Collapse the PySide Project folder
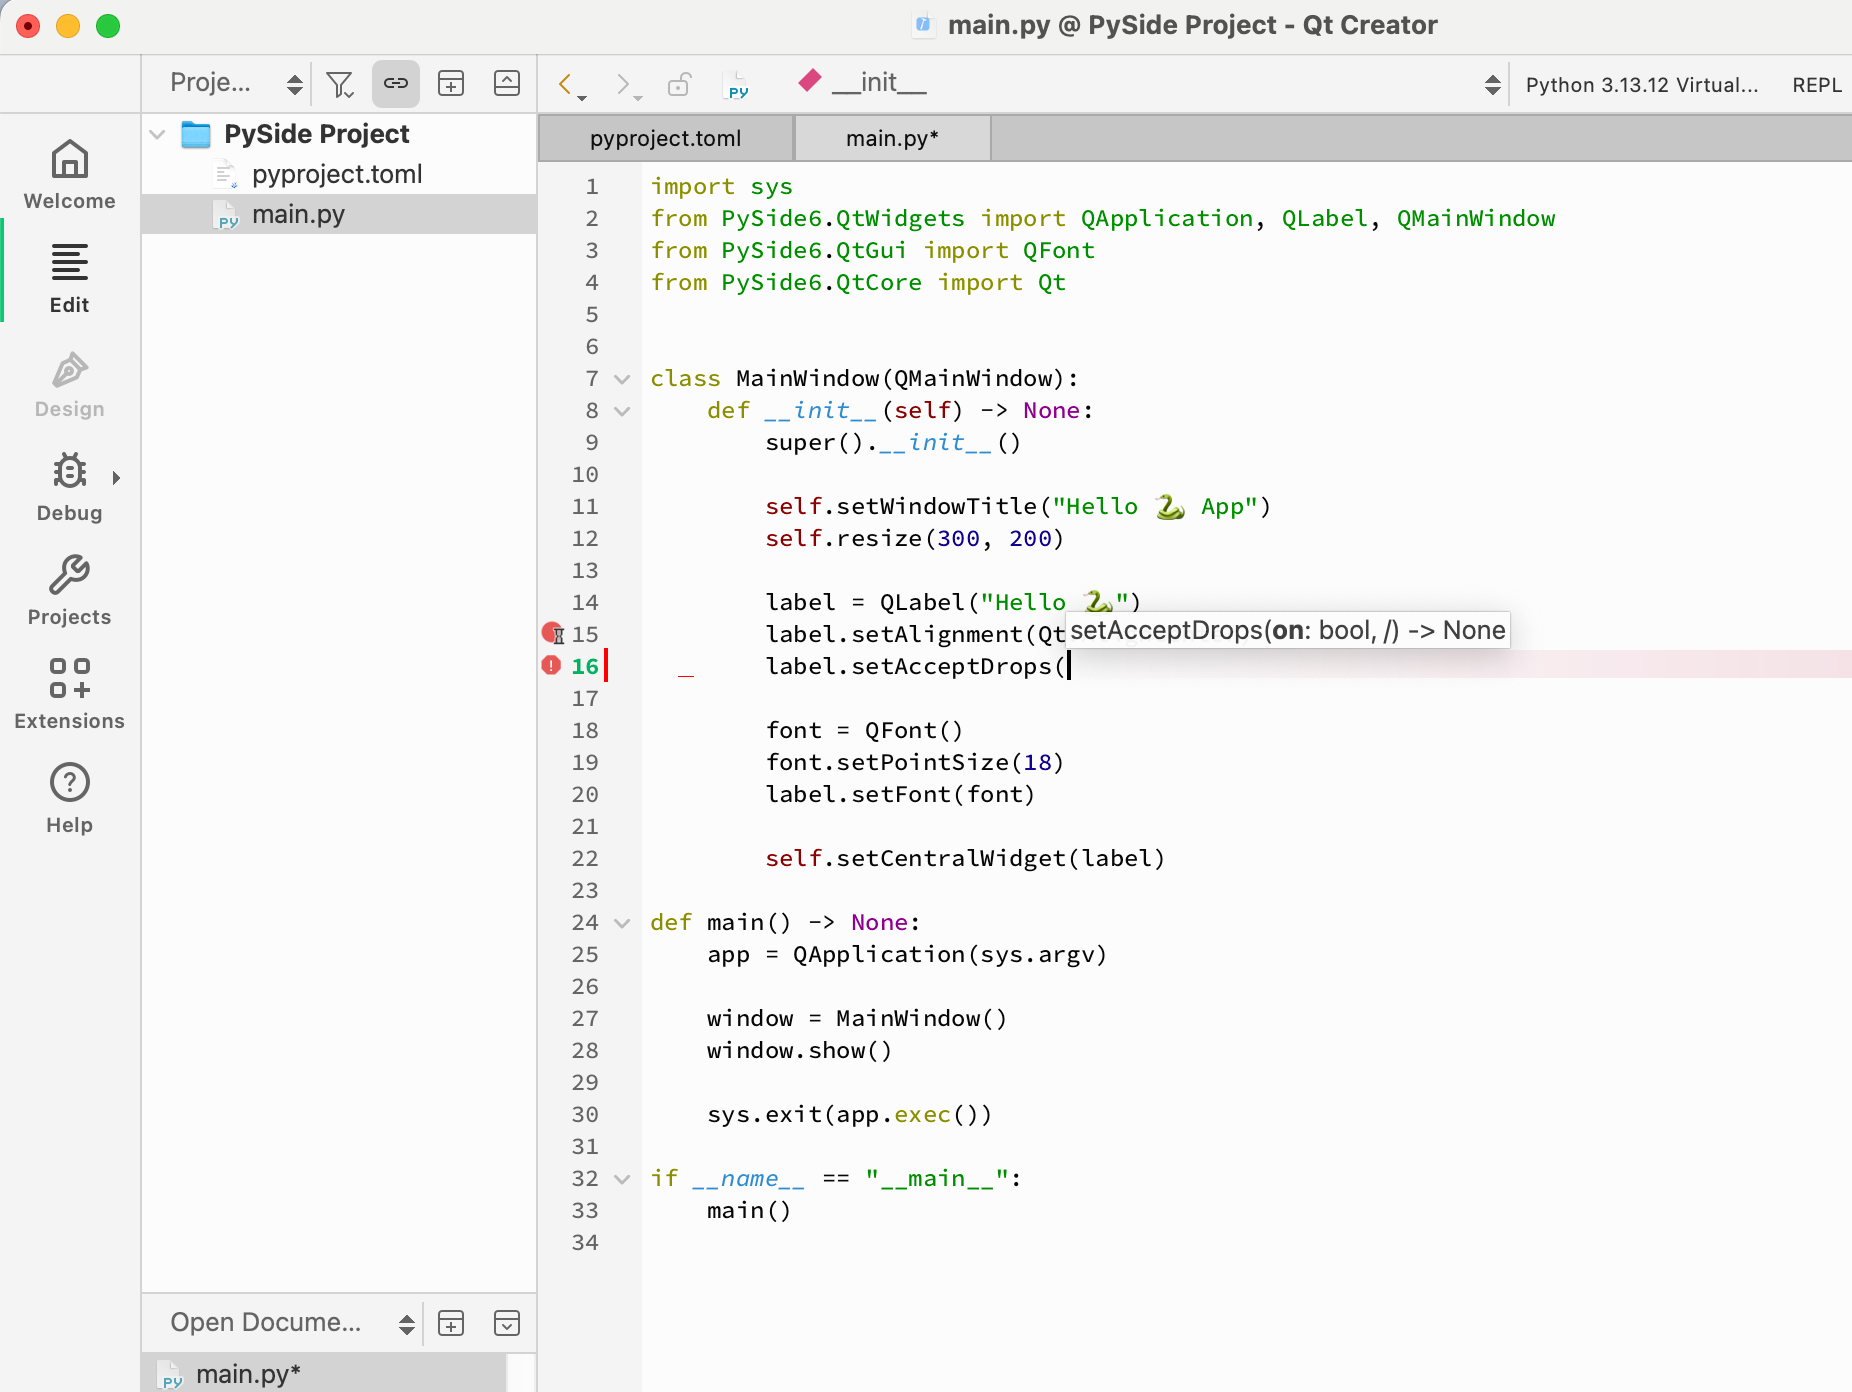This screenshot has width=1852, height=1392. (x=157, y=134)
